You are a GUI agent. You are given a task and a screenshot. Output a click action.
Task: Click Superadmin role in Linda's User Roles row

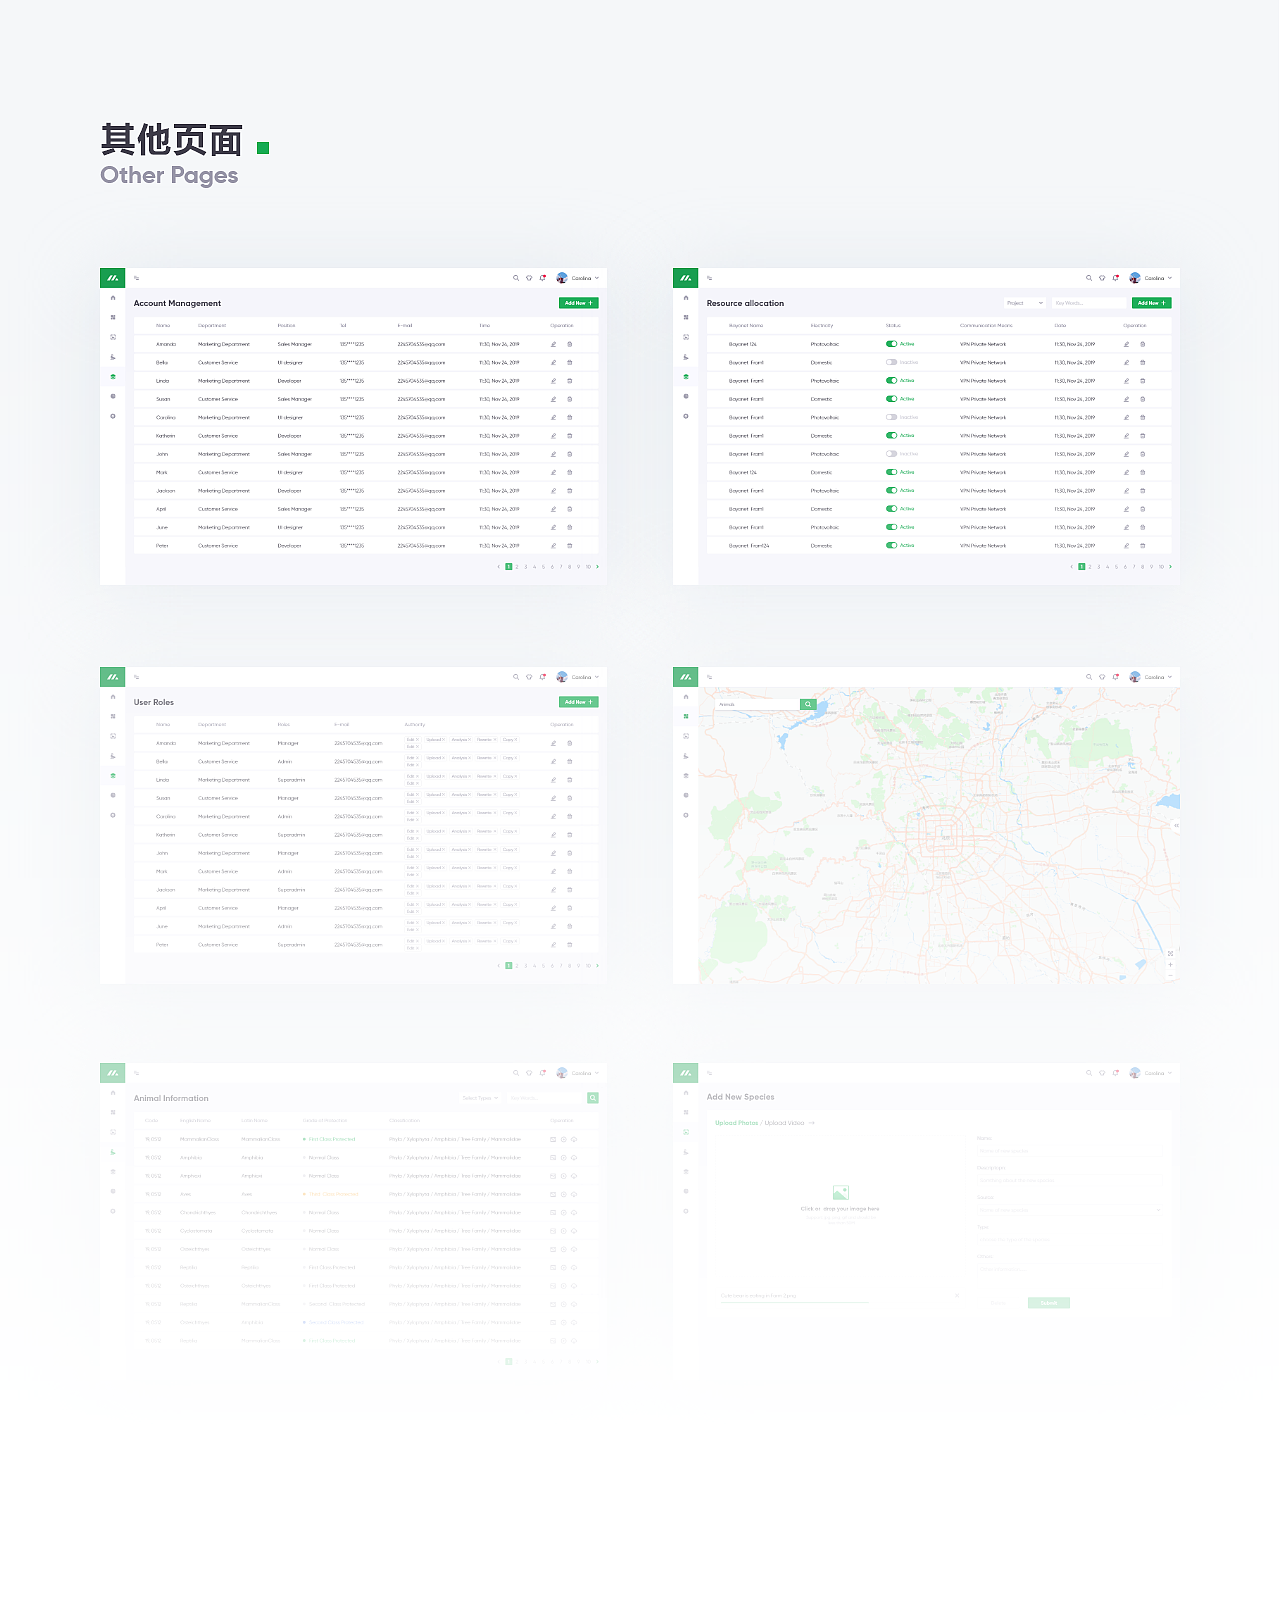pos(291,780)
